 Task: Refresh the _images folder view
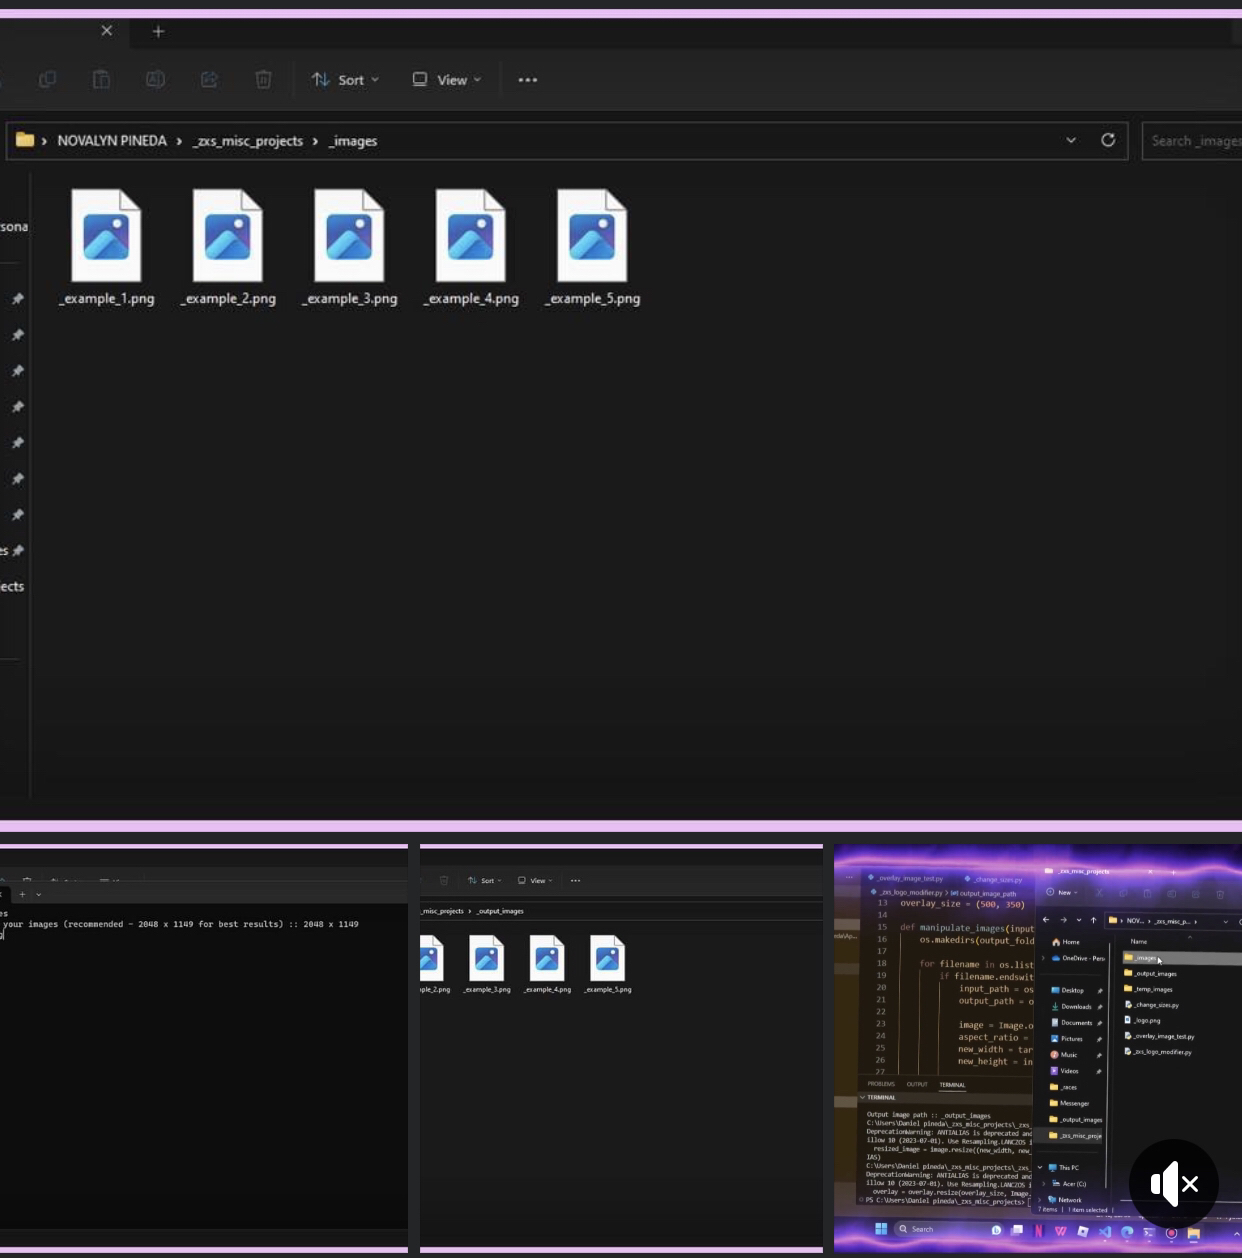[1108, 140]
